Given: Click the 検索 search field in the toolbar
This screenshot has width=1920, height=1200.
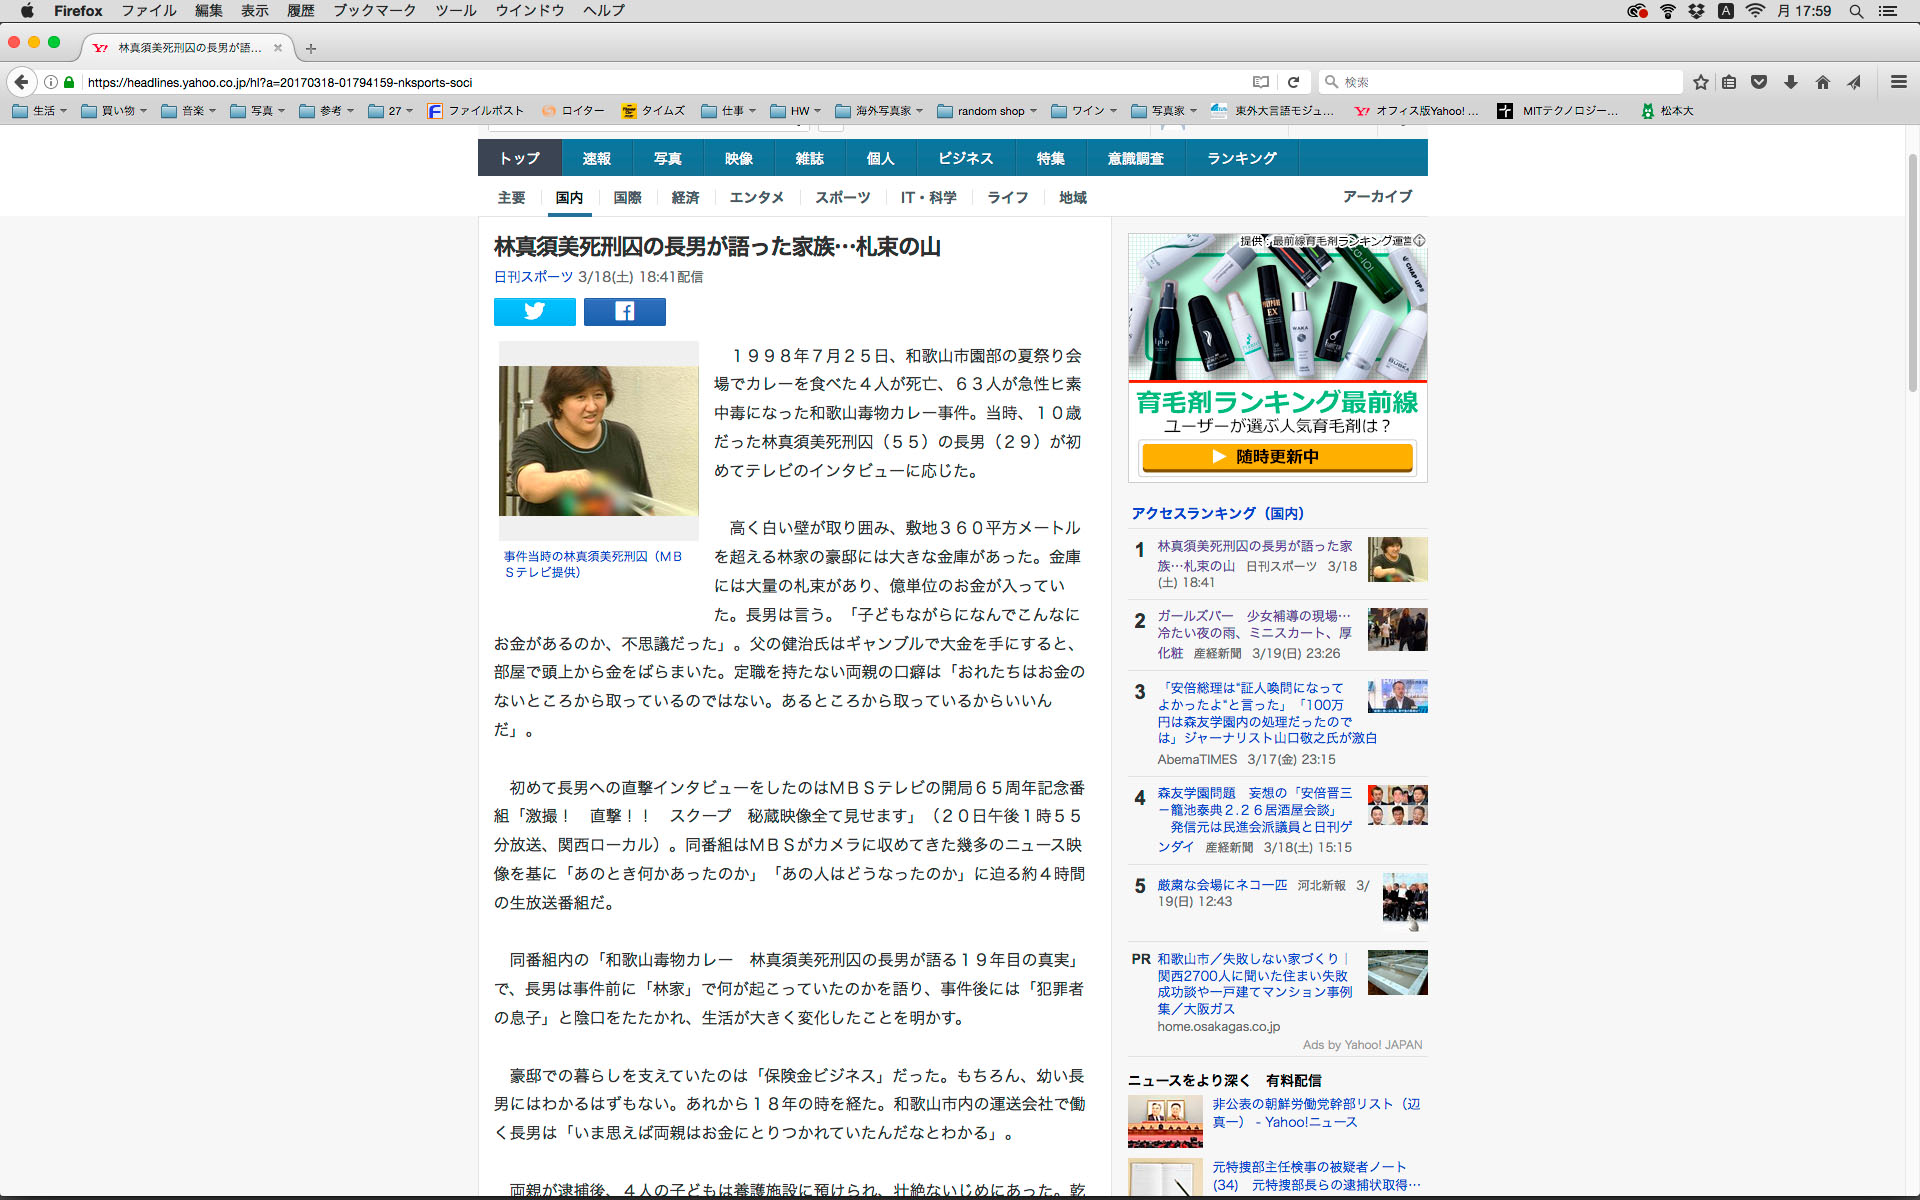Looking at the screenshot, I should tap(1500, 82).
